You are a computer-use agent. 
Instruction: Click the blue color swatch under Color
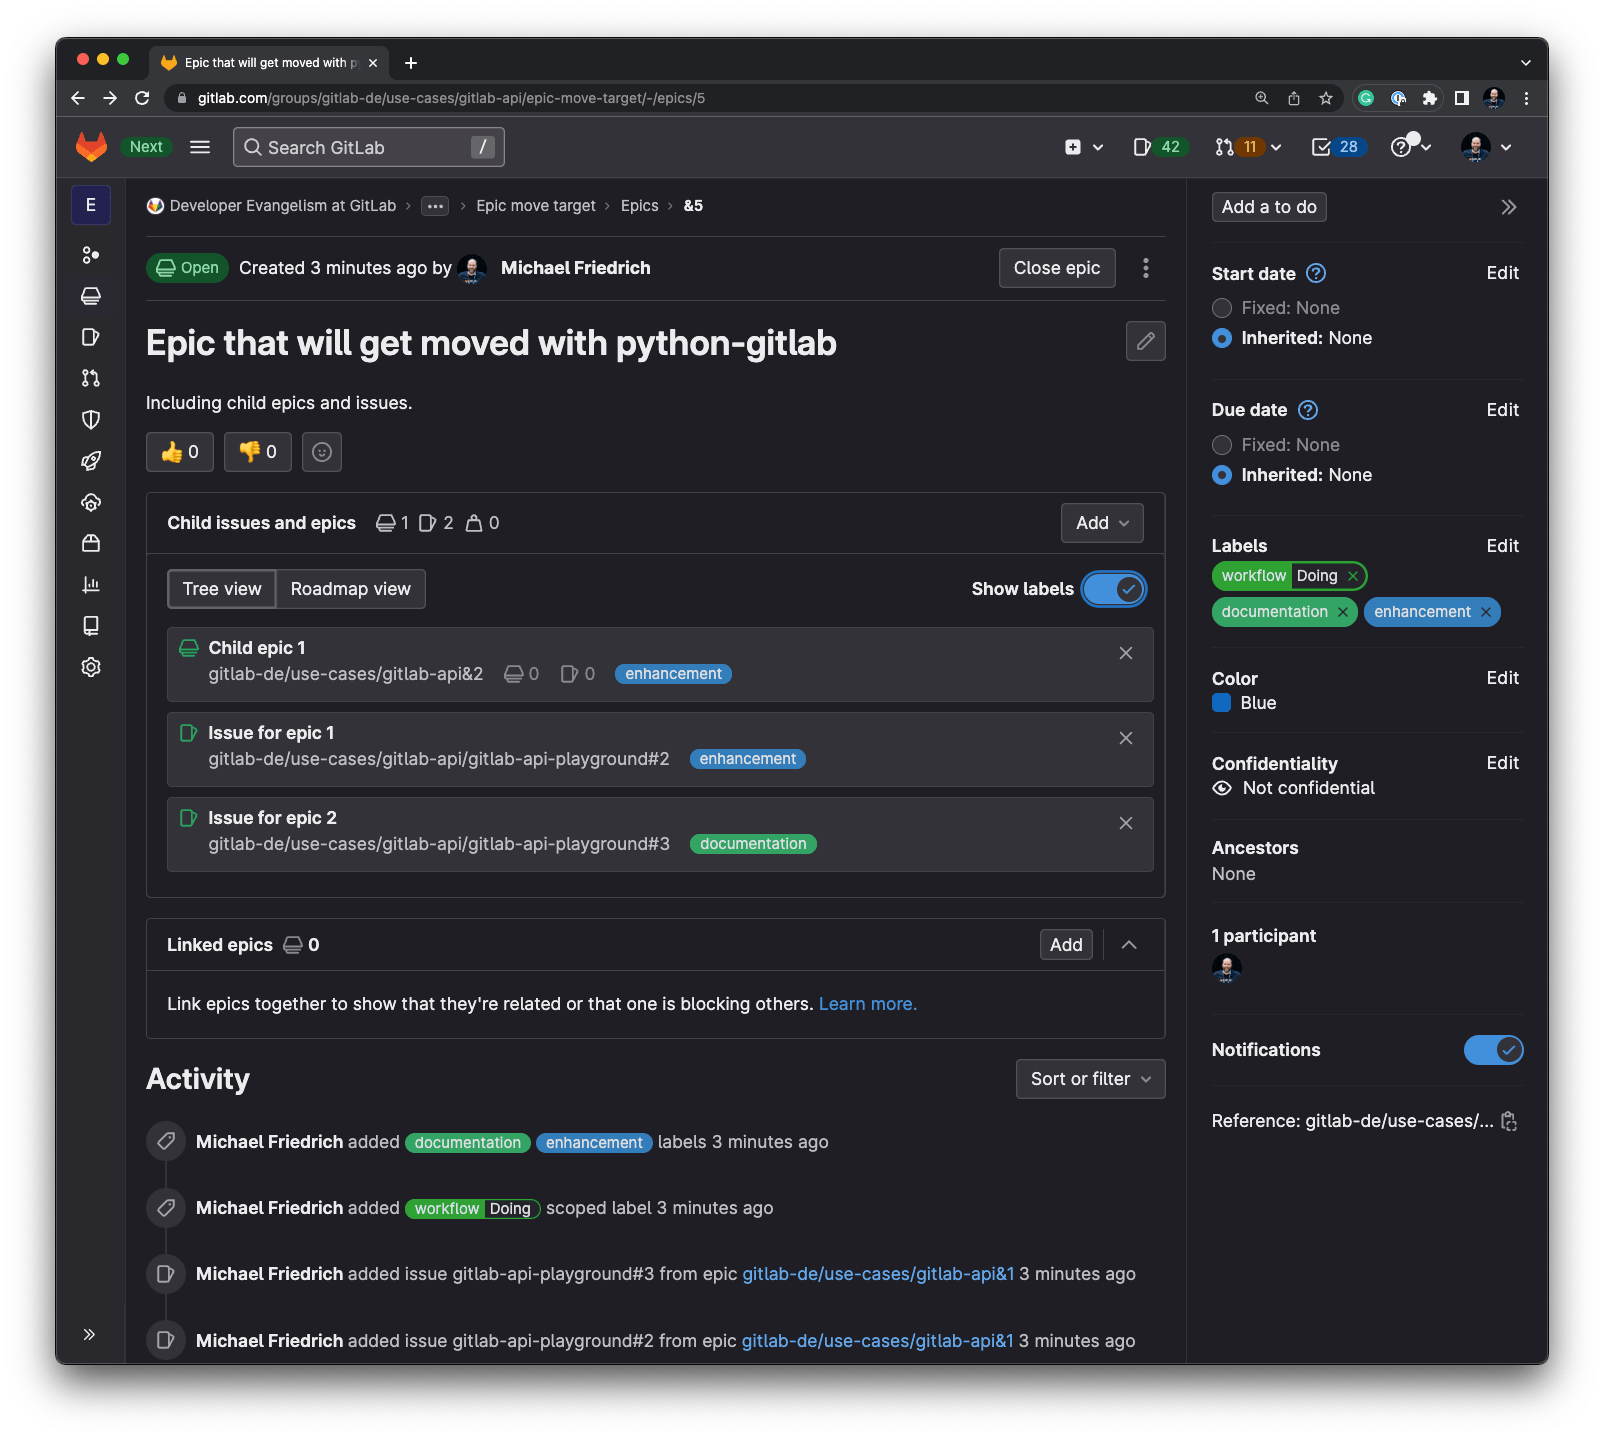[1221, 703]
